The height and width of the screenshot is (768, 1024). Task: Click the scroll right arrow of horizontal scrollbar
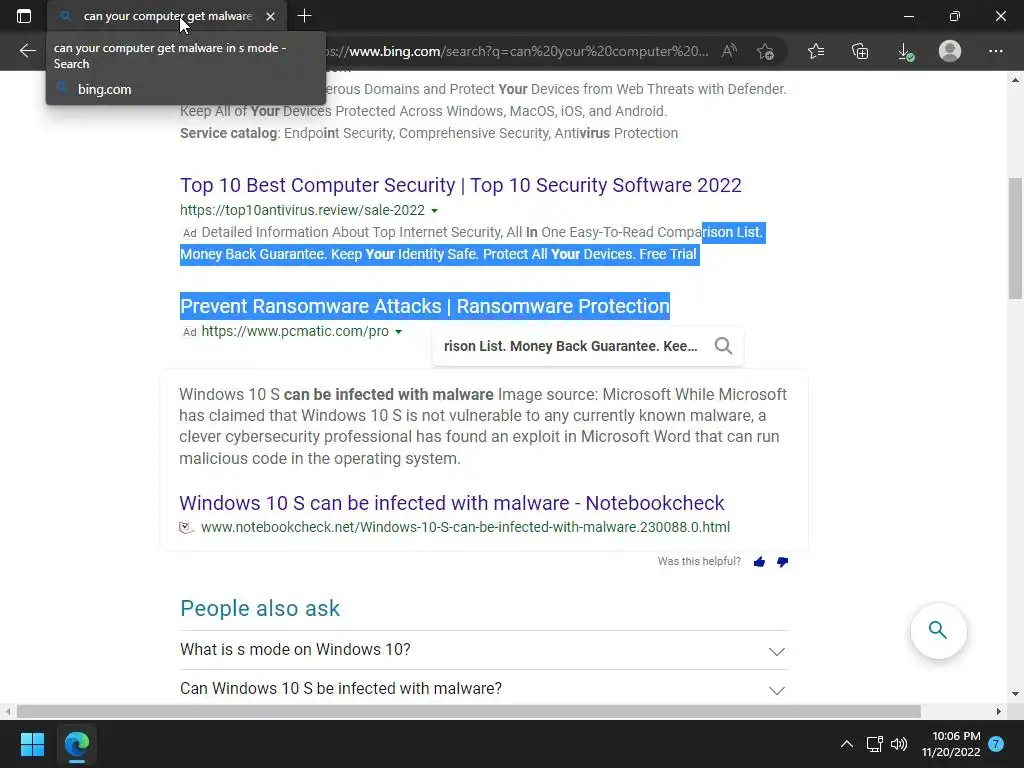[999, 711]
